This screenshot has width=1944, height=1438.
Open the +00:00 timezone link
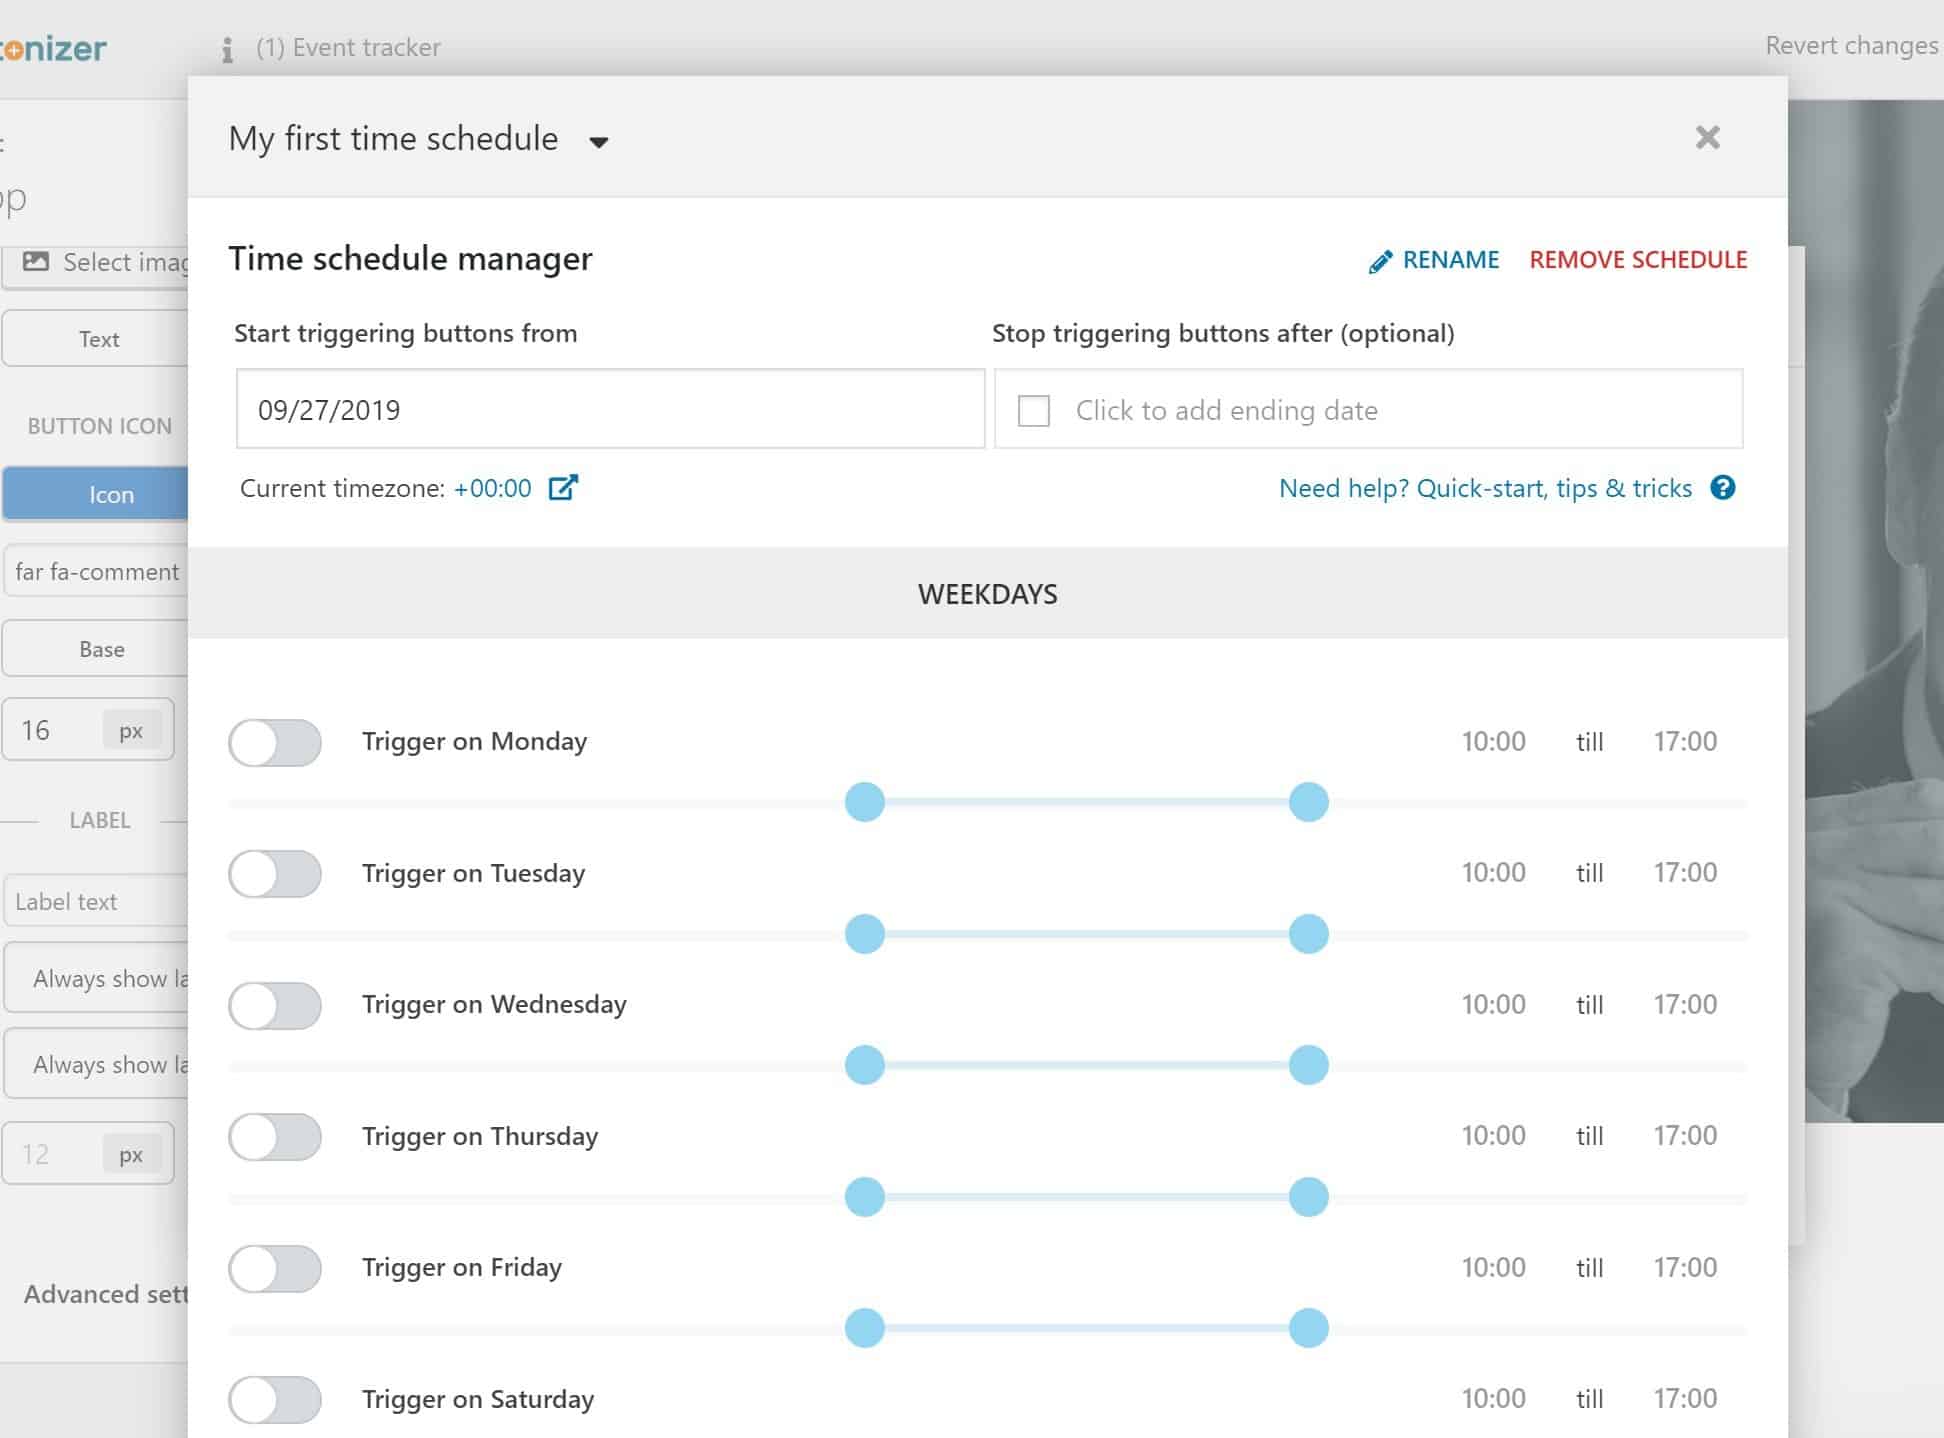pos(493,488)
